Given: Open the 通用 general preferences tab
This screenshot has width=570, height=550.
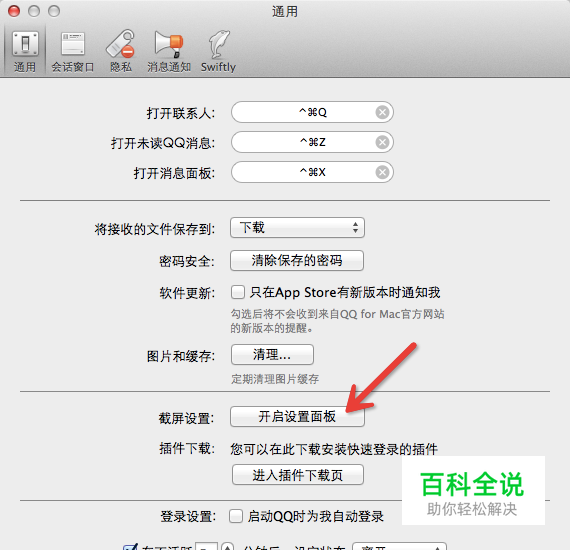Looking at the screenshot, I should (25, 51).
